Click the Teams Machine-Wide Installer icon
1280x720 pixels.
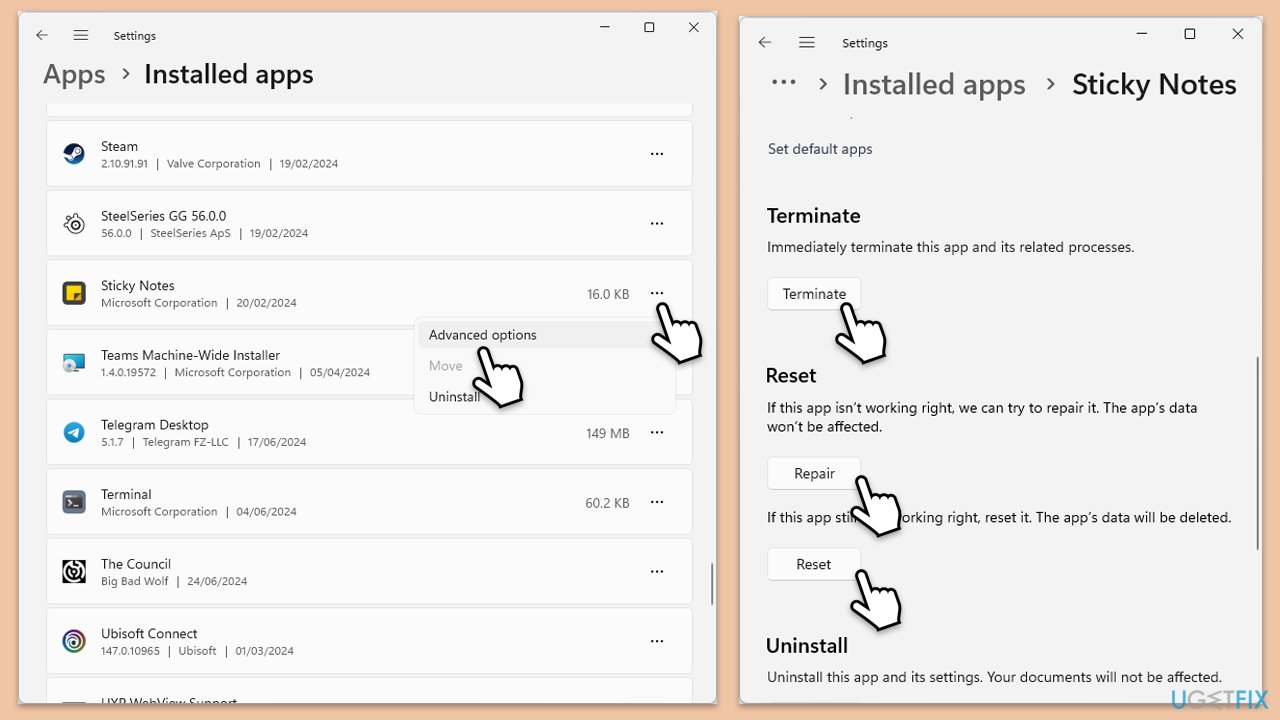pos(74,363)
